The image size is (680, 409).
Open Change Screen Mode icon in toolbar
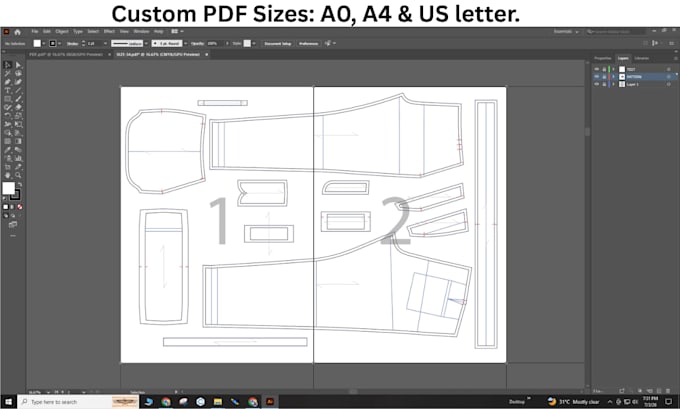[13, 224]
